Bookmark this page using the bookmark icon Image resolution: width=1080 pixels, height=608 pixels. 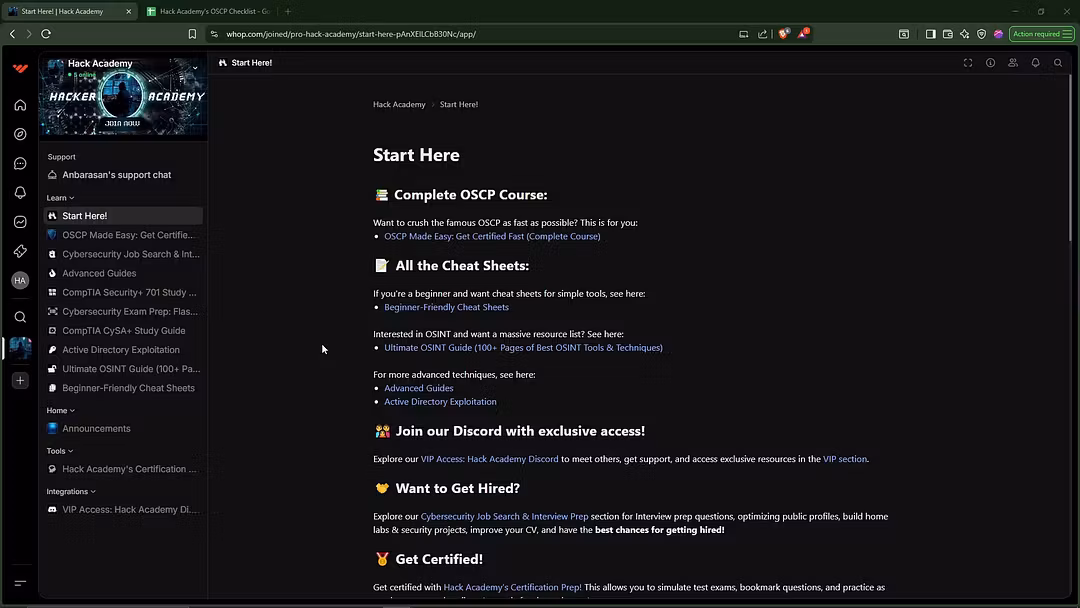[x=192, y=34]
